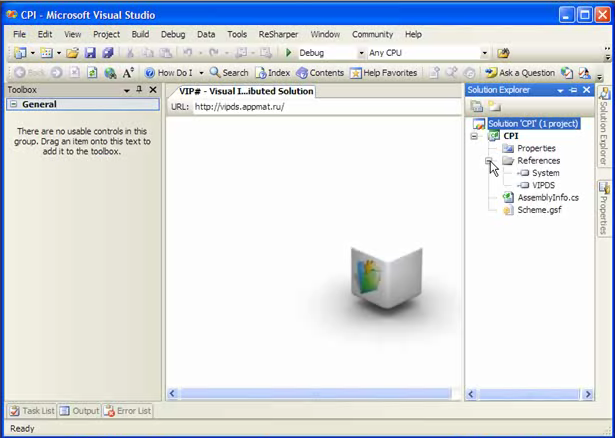The width and height of the screenshot is (615, 438).
Task: Open the View menu
Action: [x=73, y=35]
